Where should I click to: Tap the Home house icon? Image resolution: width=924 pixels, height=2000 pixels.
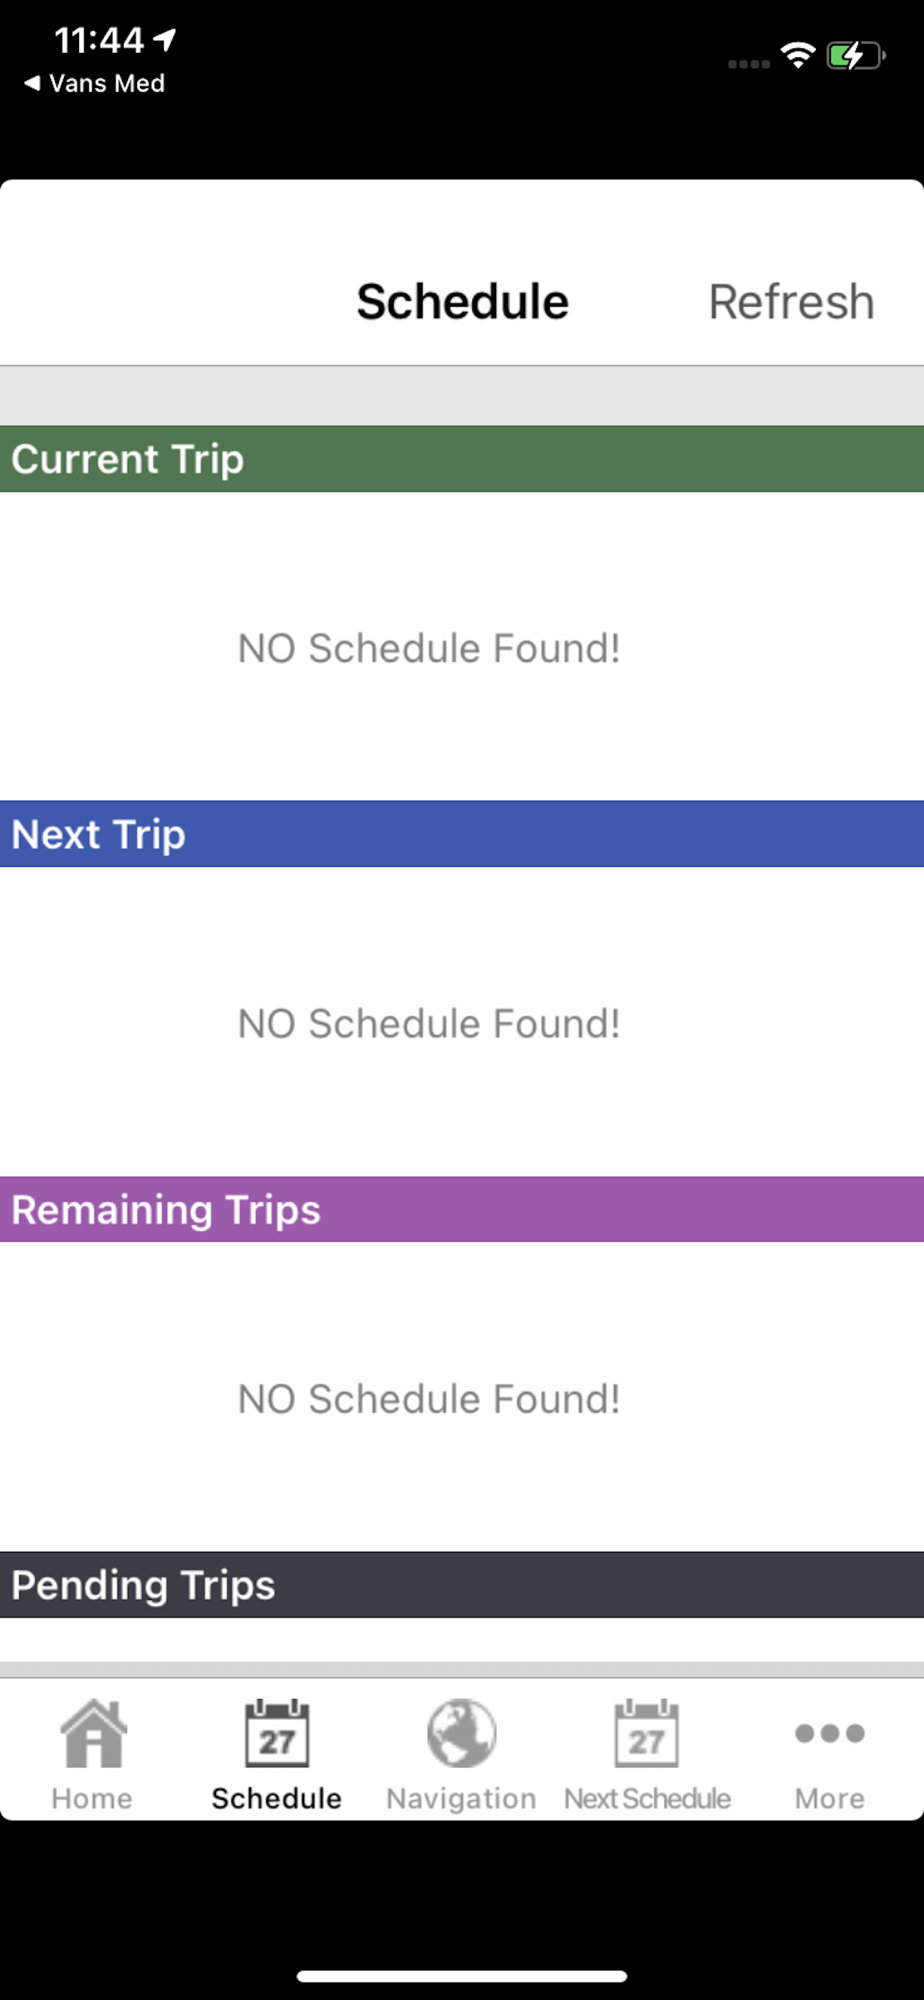pos(93,1733)
